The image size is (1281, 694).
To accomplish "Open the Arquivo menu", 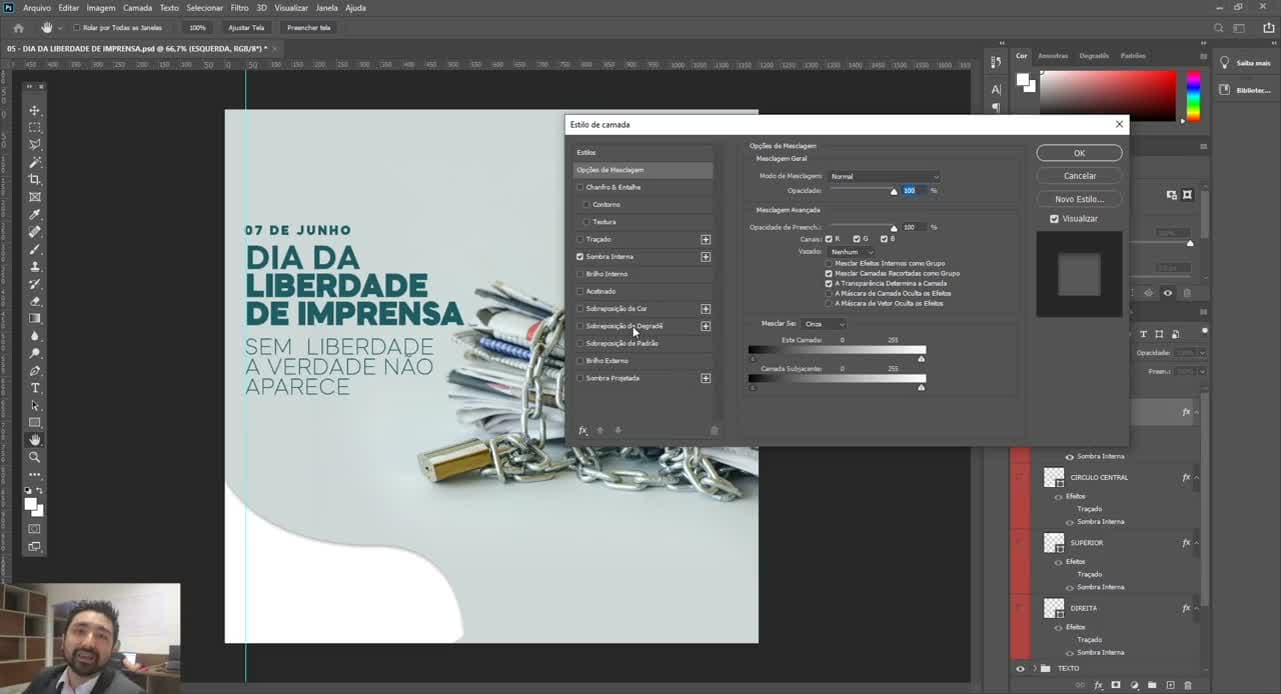I will pyautogui.click(x=37, y=8).
